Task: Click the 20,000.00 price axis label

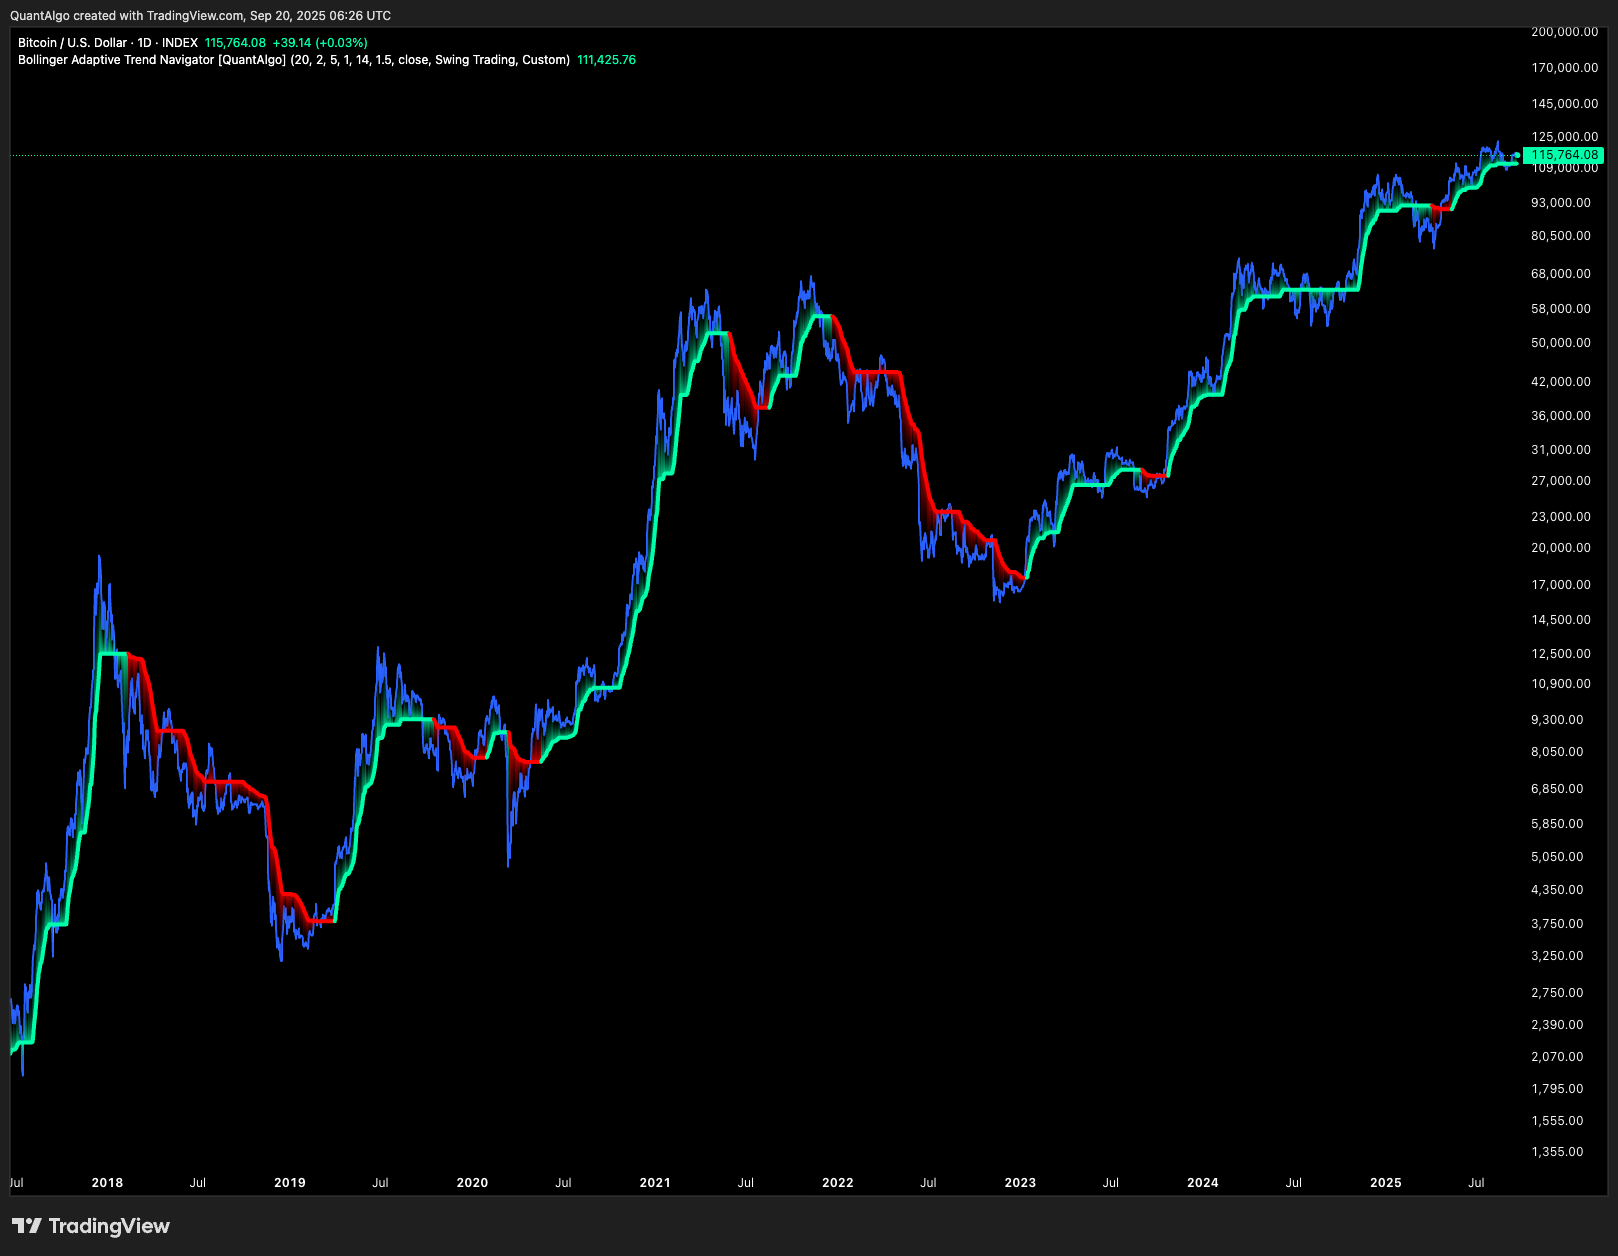Action: 1561,548
